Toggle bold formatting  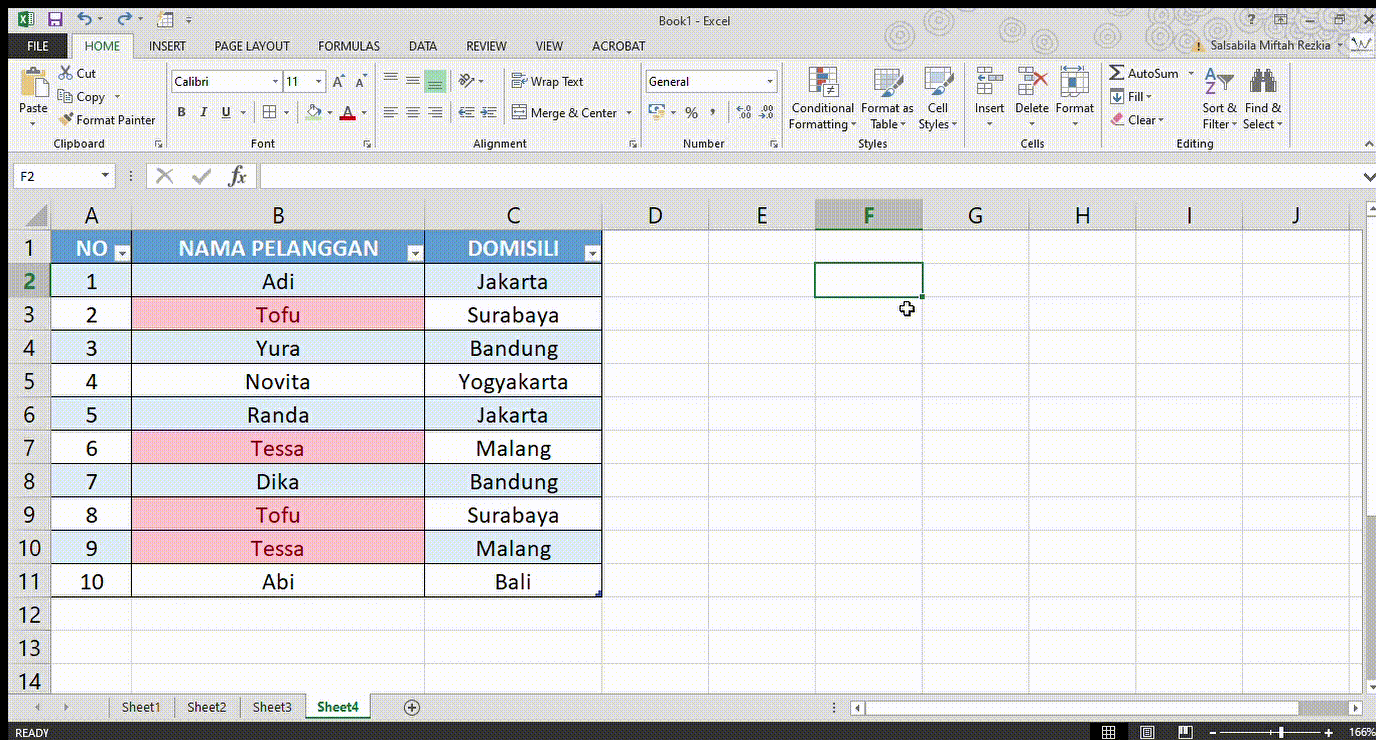pyautogui.click(x=181, y=112)
